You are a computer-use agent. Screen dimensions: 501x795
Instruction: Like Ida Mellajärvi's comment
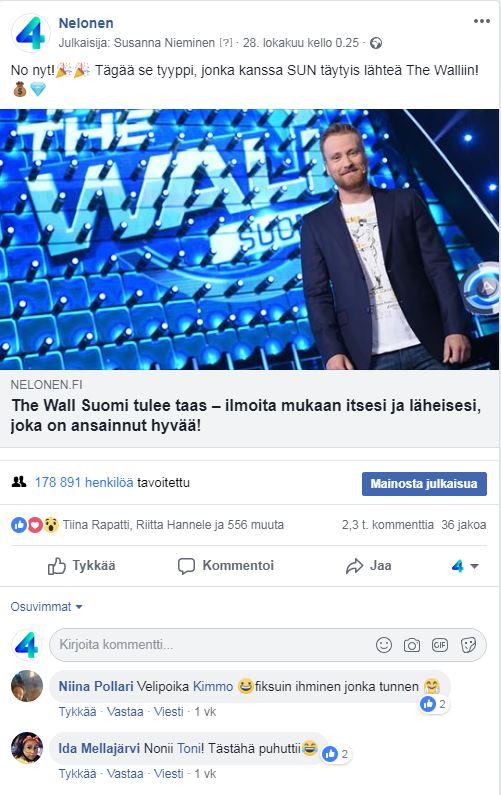coord(78,774)
